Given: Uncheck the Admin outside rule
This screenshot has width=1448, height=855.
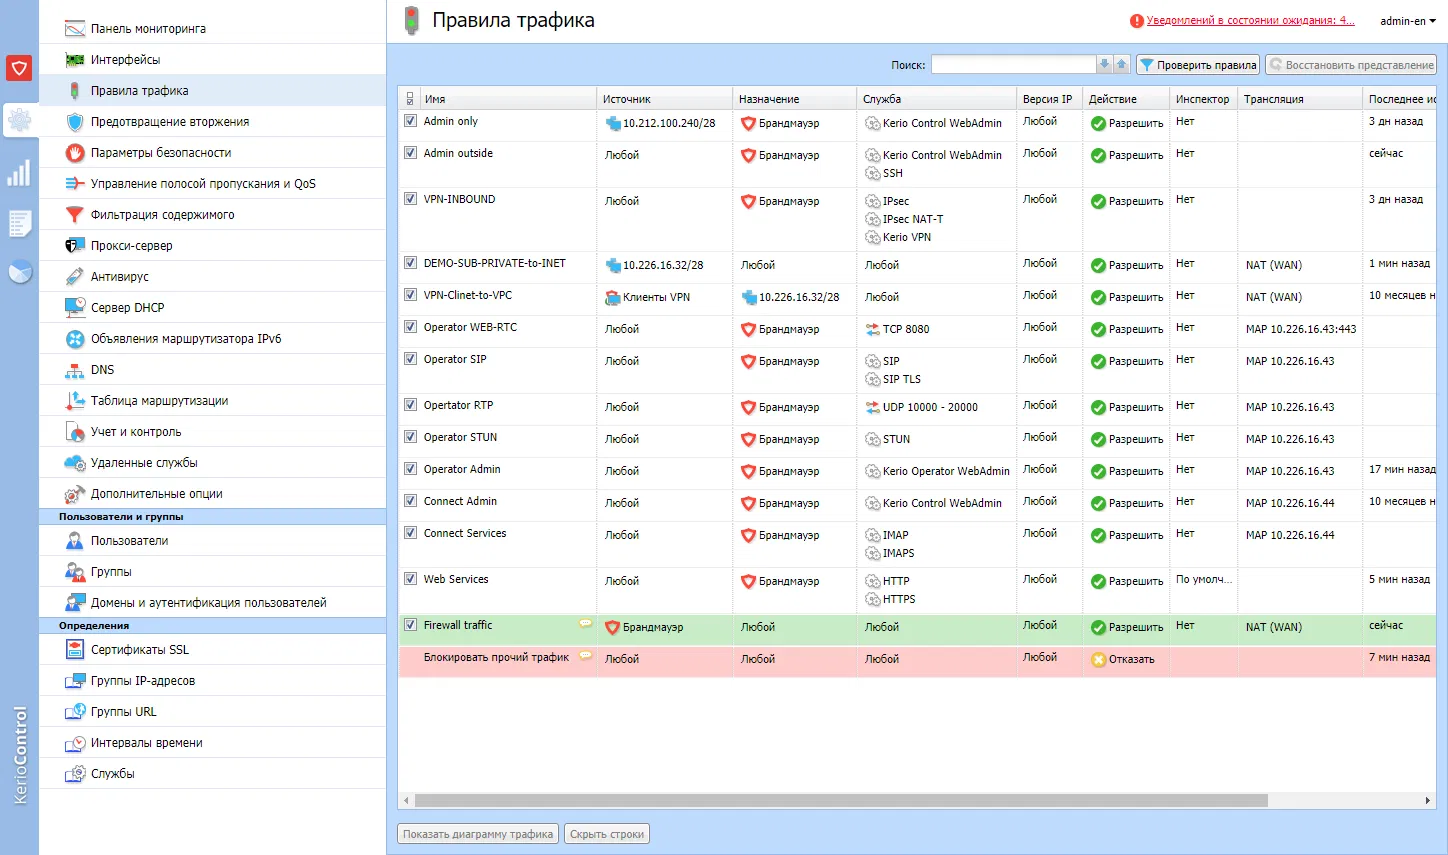Looking at the screenshot, I should 410,153.
